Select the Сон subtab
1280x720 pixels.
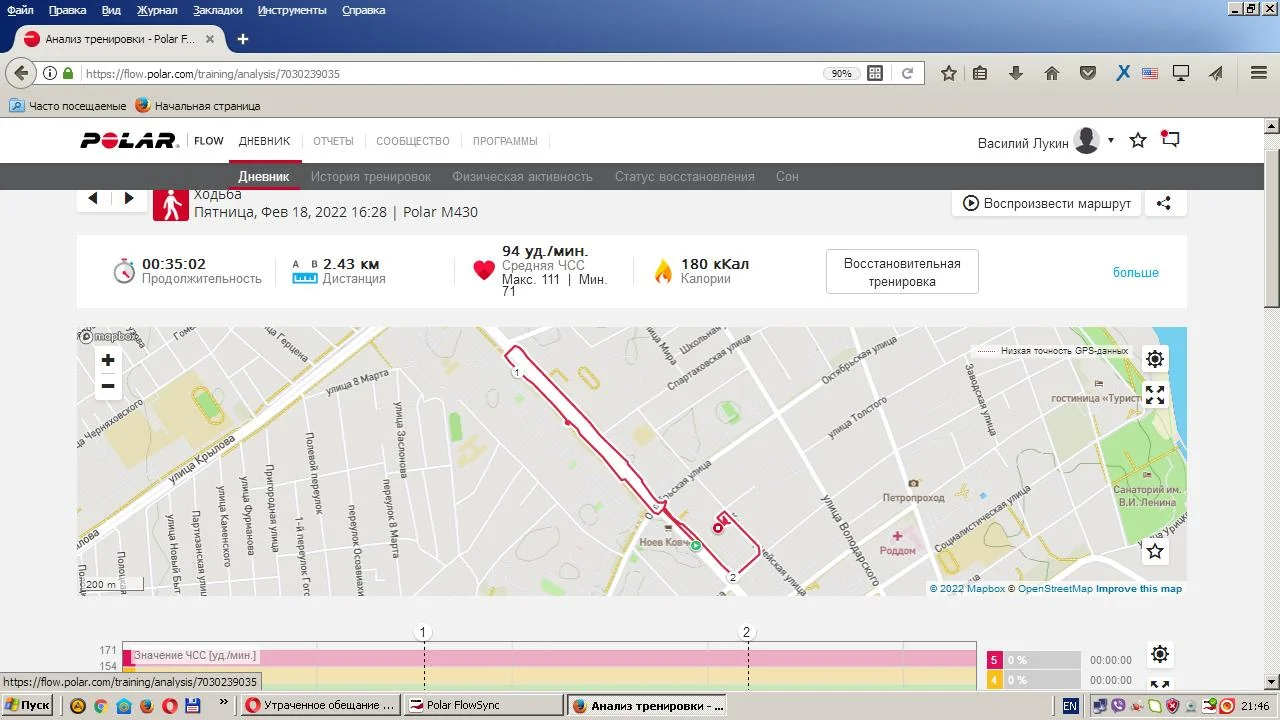tap(787, 176)
